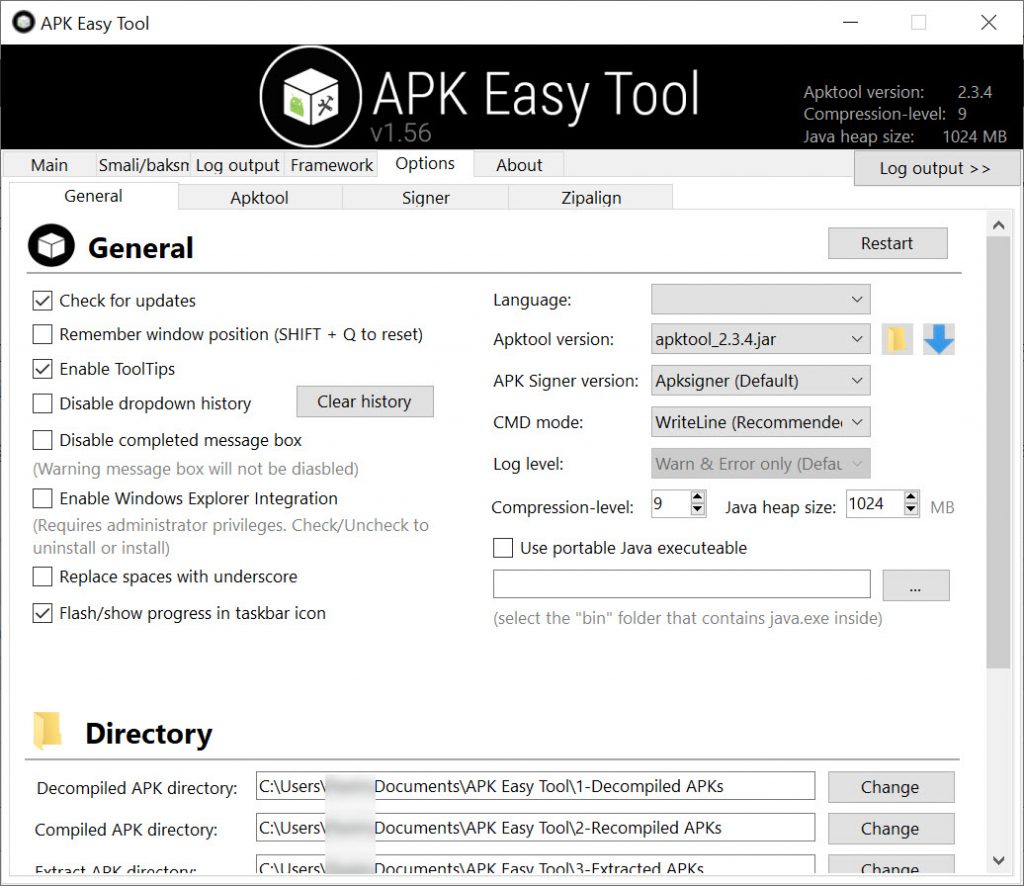This screenshot has width=1024, height=886.
Task: Click the portable Java path input field
Action: coord(681,584)
